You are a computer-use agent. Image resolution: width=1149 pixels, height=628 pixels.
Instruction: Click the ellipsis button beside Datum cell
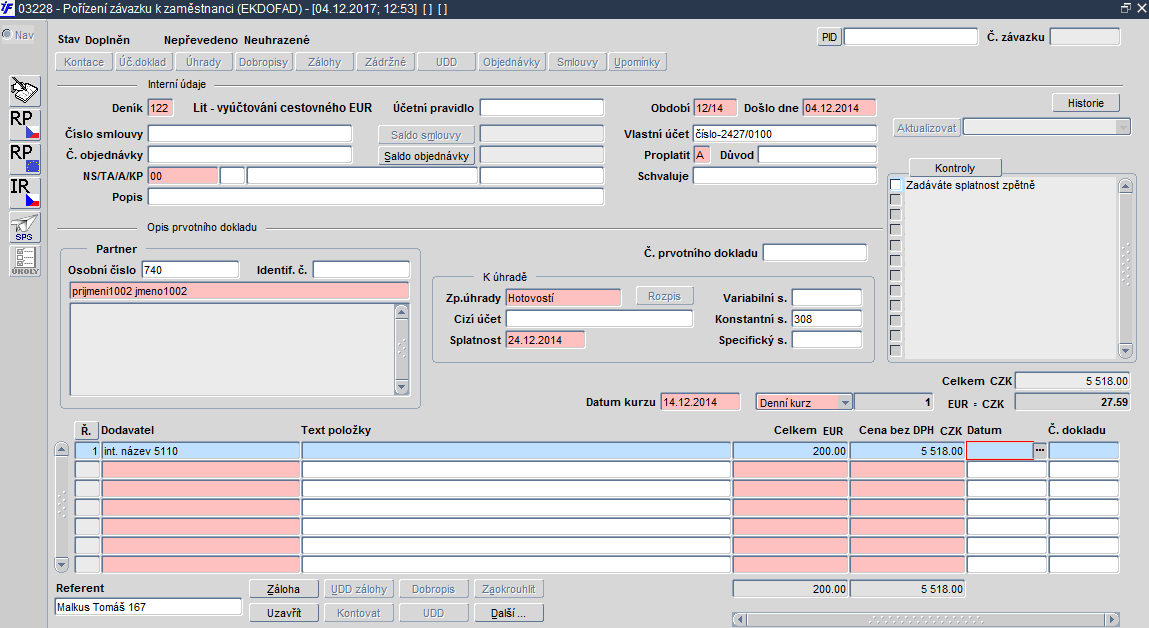click(x=1040, y=451)
